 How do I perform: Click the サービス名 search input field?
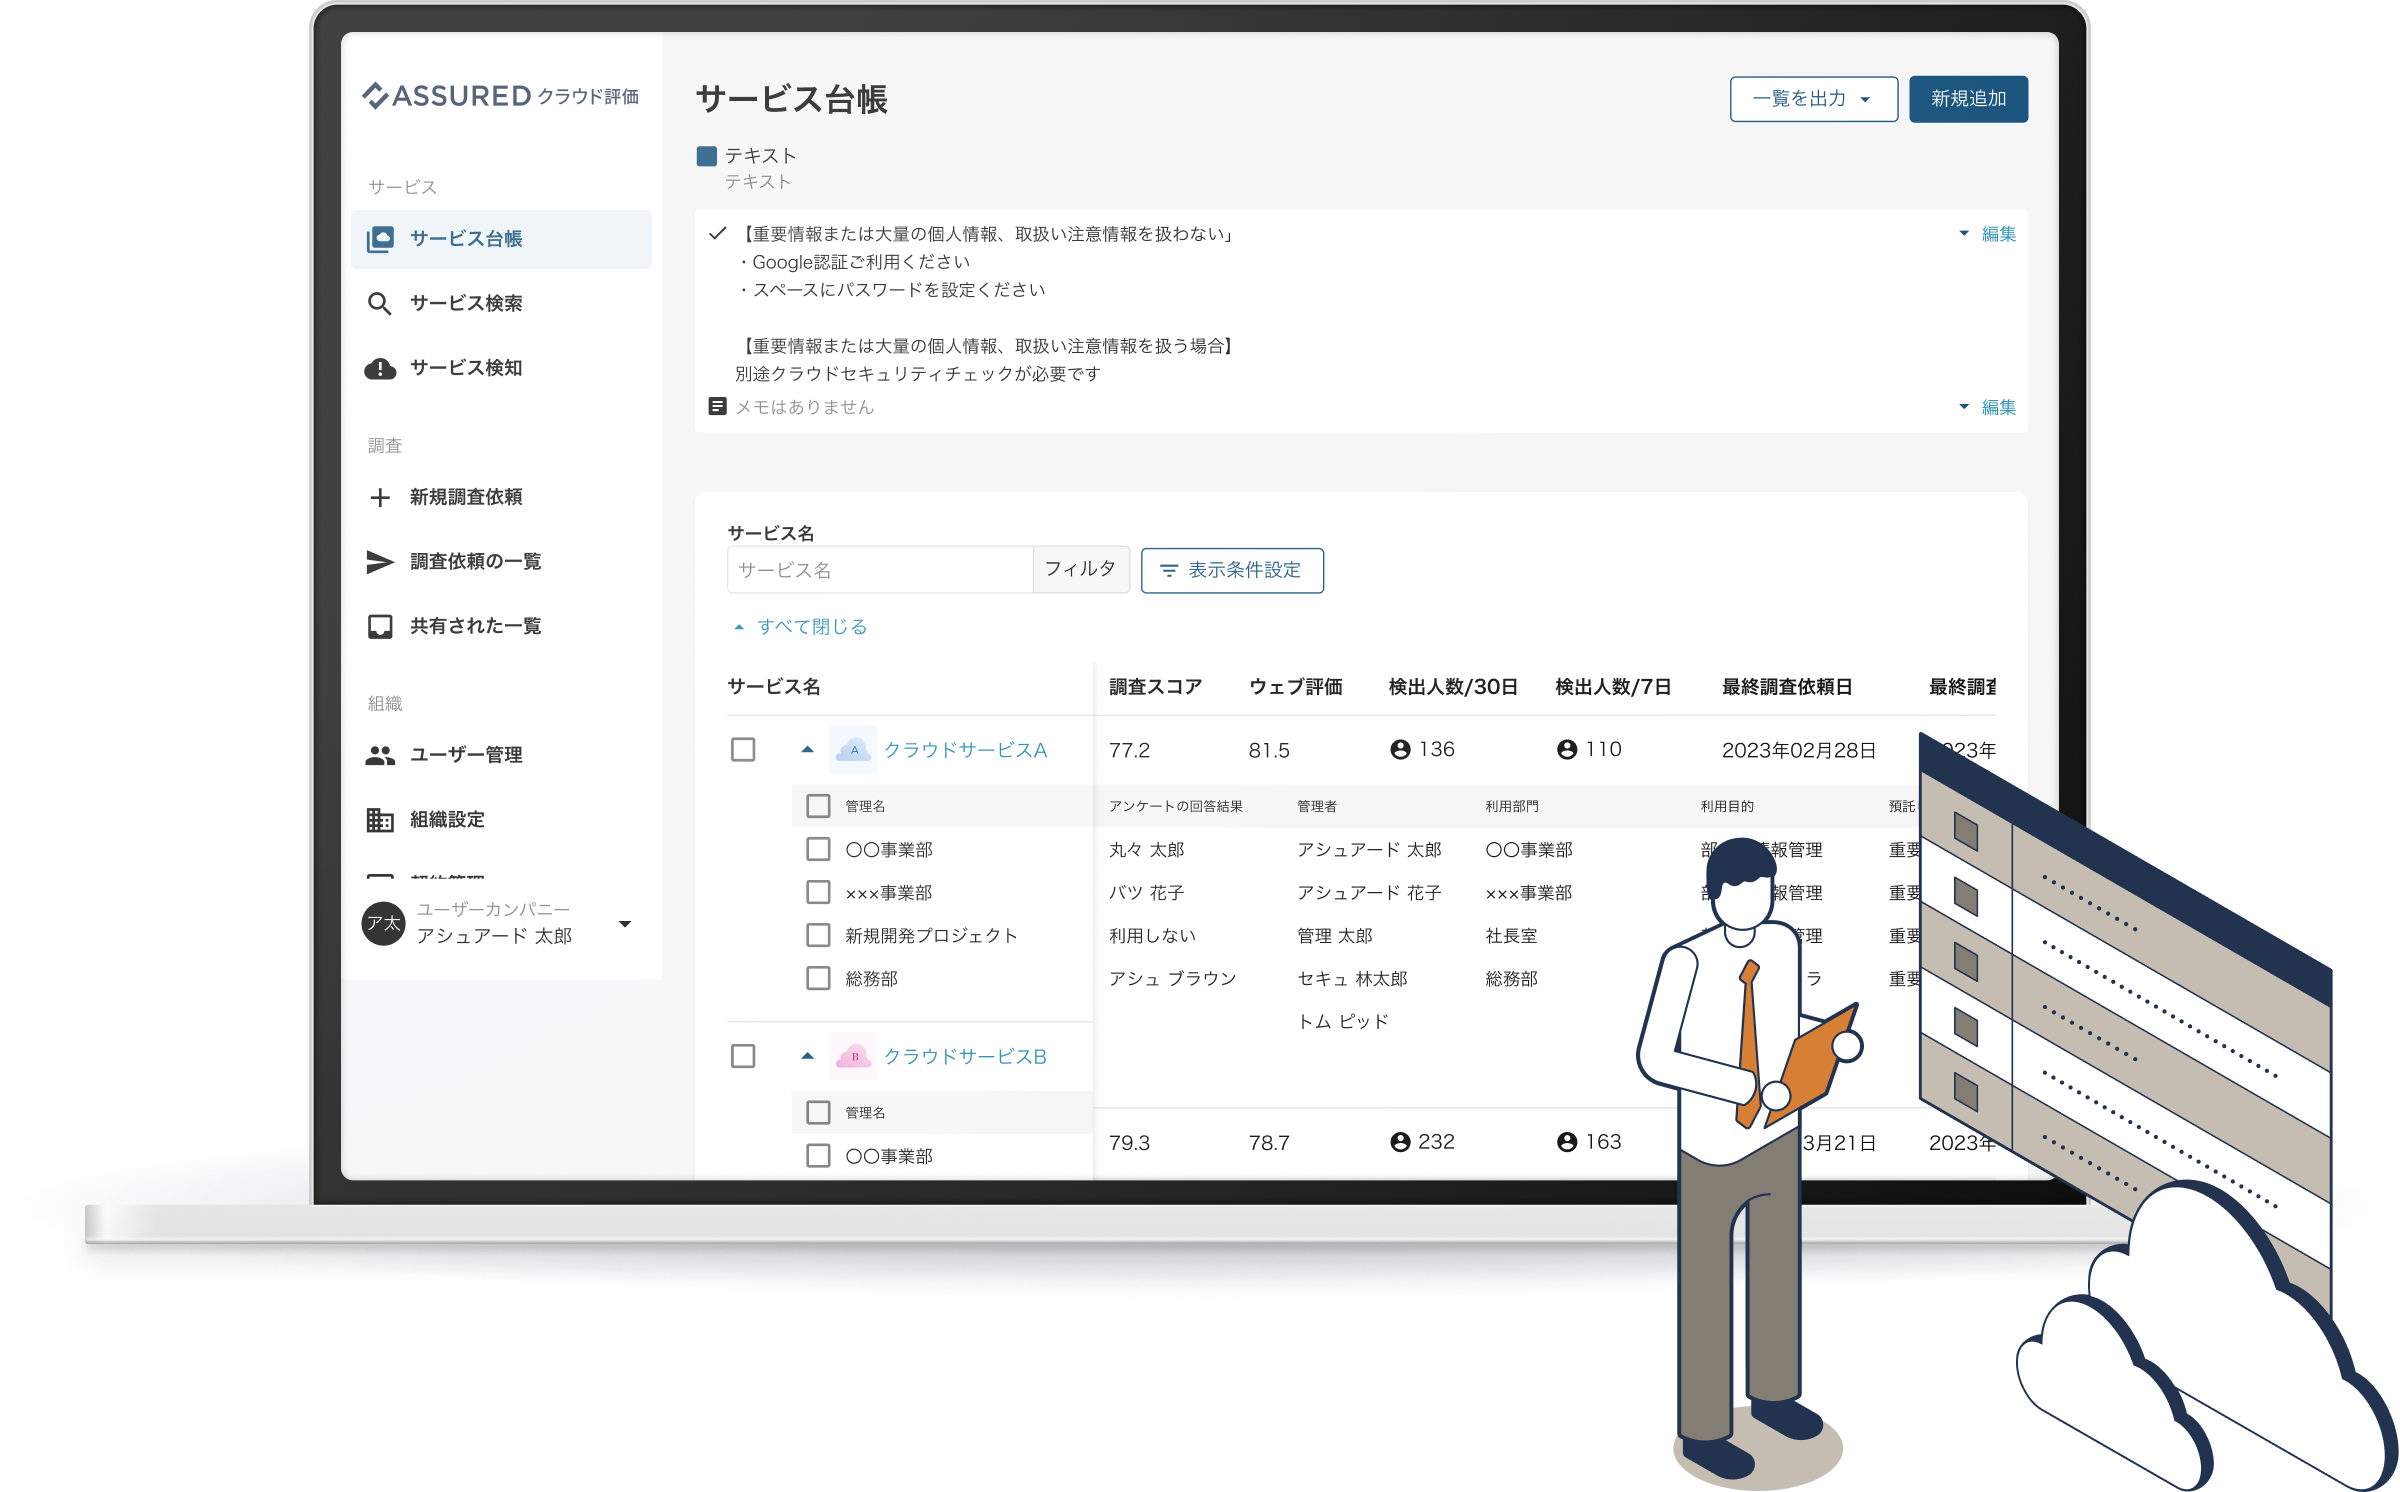(x=880, y=570)
